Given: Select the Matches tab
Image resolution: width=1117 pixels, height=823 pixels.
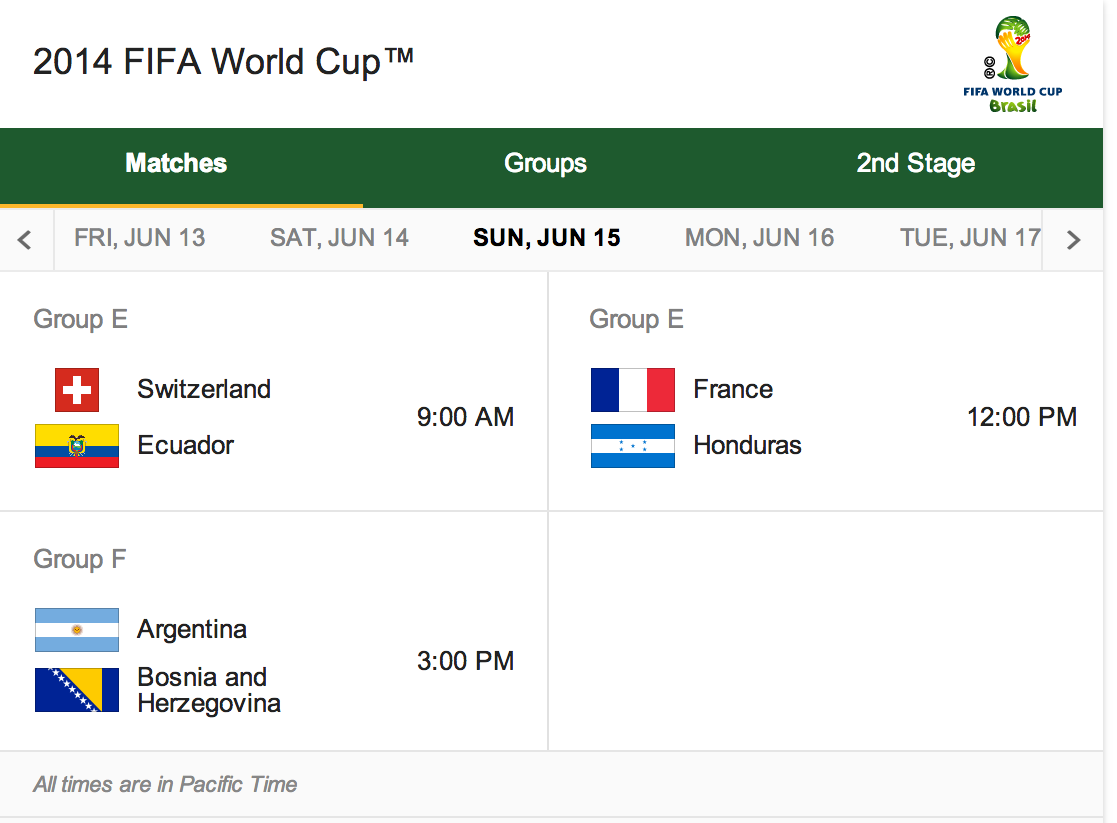Looking at the screenshot, I should click(176, 163).
